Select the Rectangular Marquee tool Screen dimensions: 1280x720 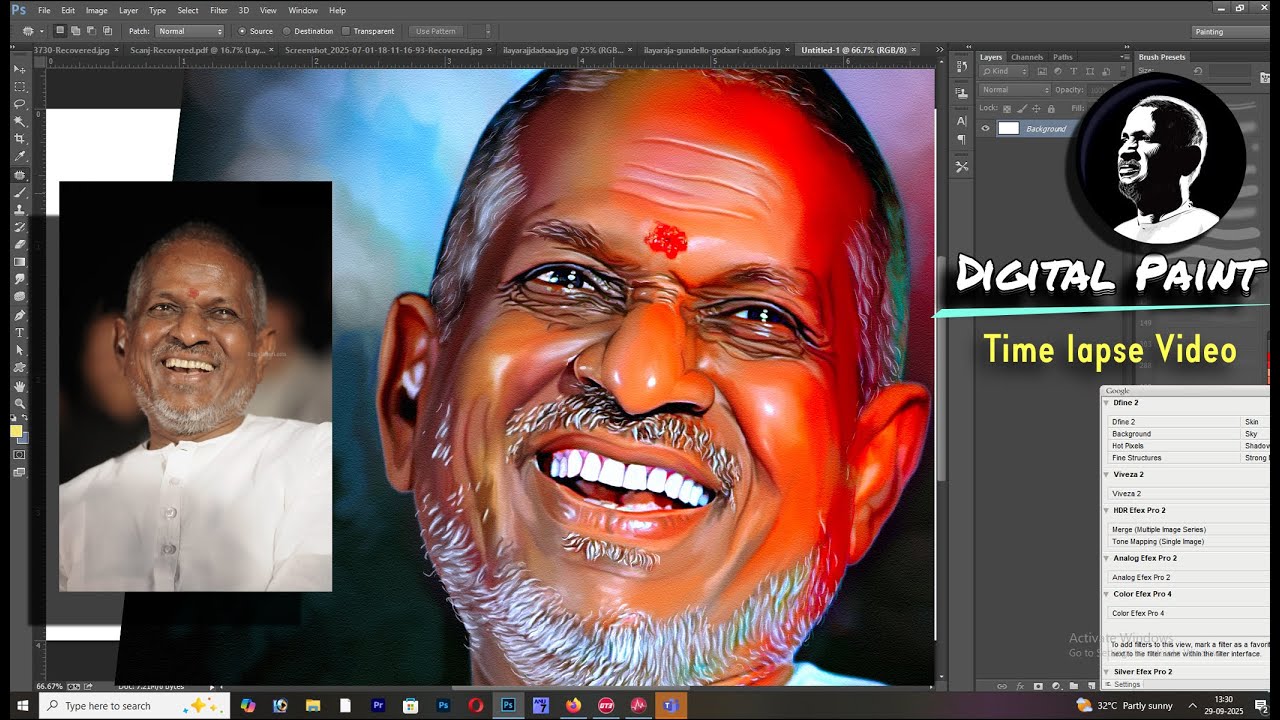pos(19,87)
